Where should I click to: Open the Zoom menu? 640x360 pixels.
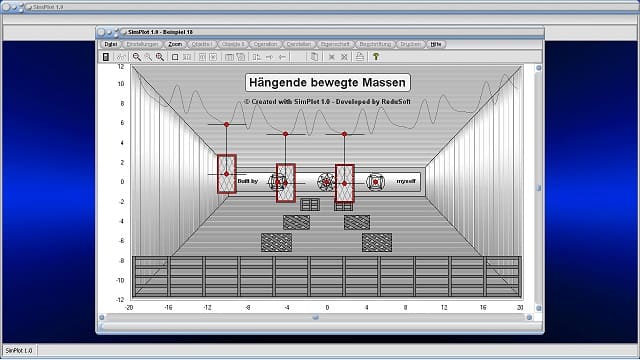tap(175, 44)
